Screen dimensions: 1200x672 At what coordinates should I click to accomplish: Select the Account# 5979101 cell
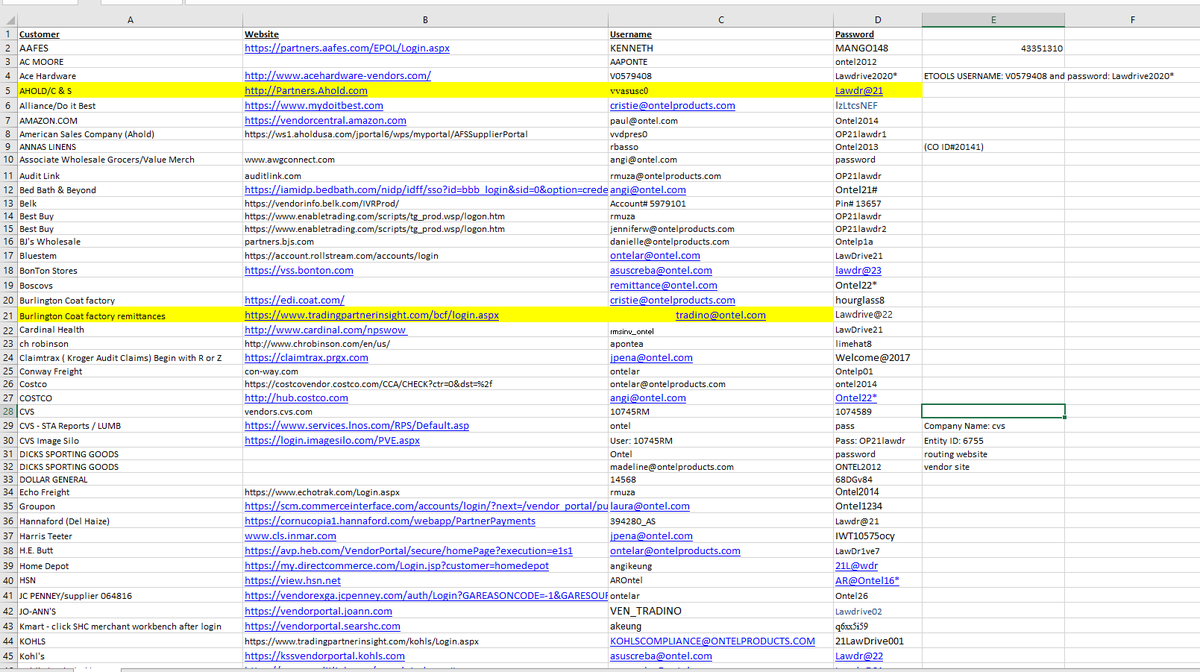pyautogui.click(x=720, y=203)
